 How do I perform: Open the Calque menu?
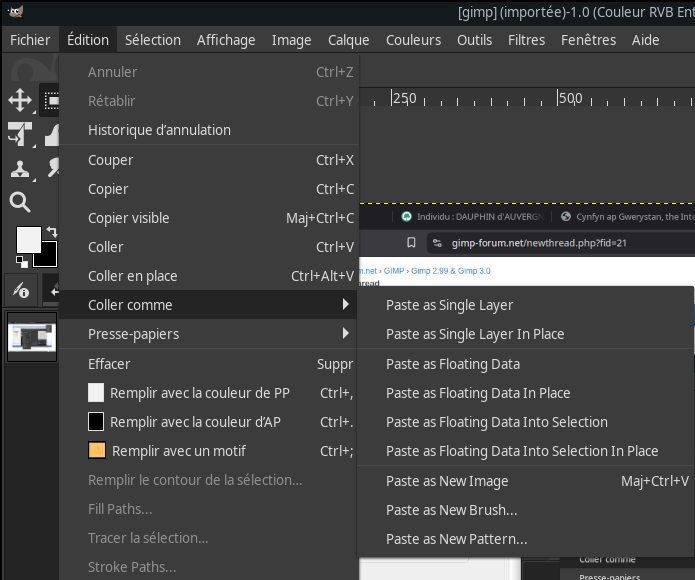(x=349, y=40)
